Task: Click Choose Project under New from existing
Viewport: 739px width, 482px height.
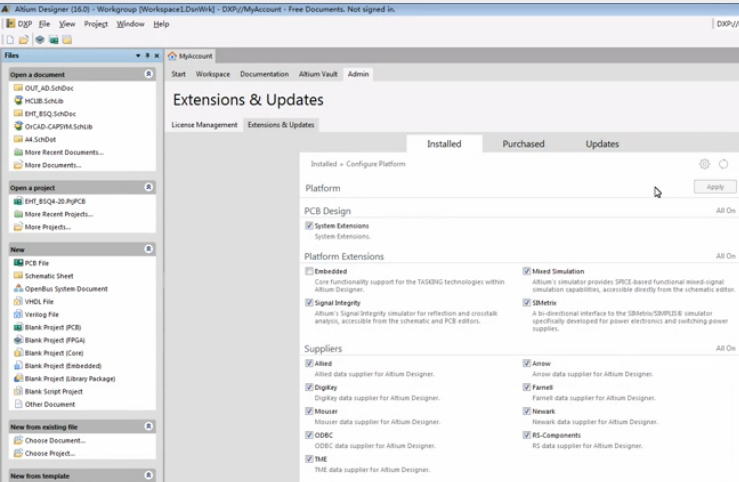Action: (x=49, y=453)
